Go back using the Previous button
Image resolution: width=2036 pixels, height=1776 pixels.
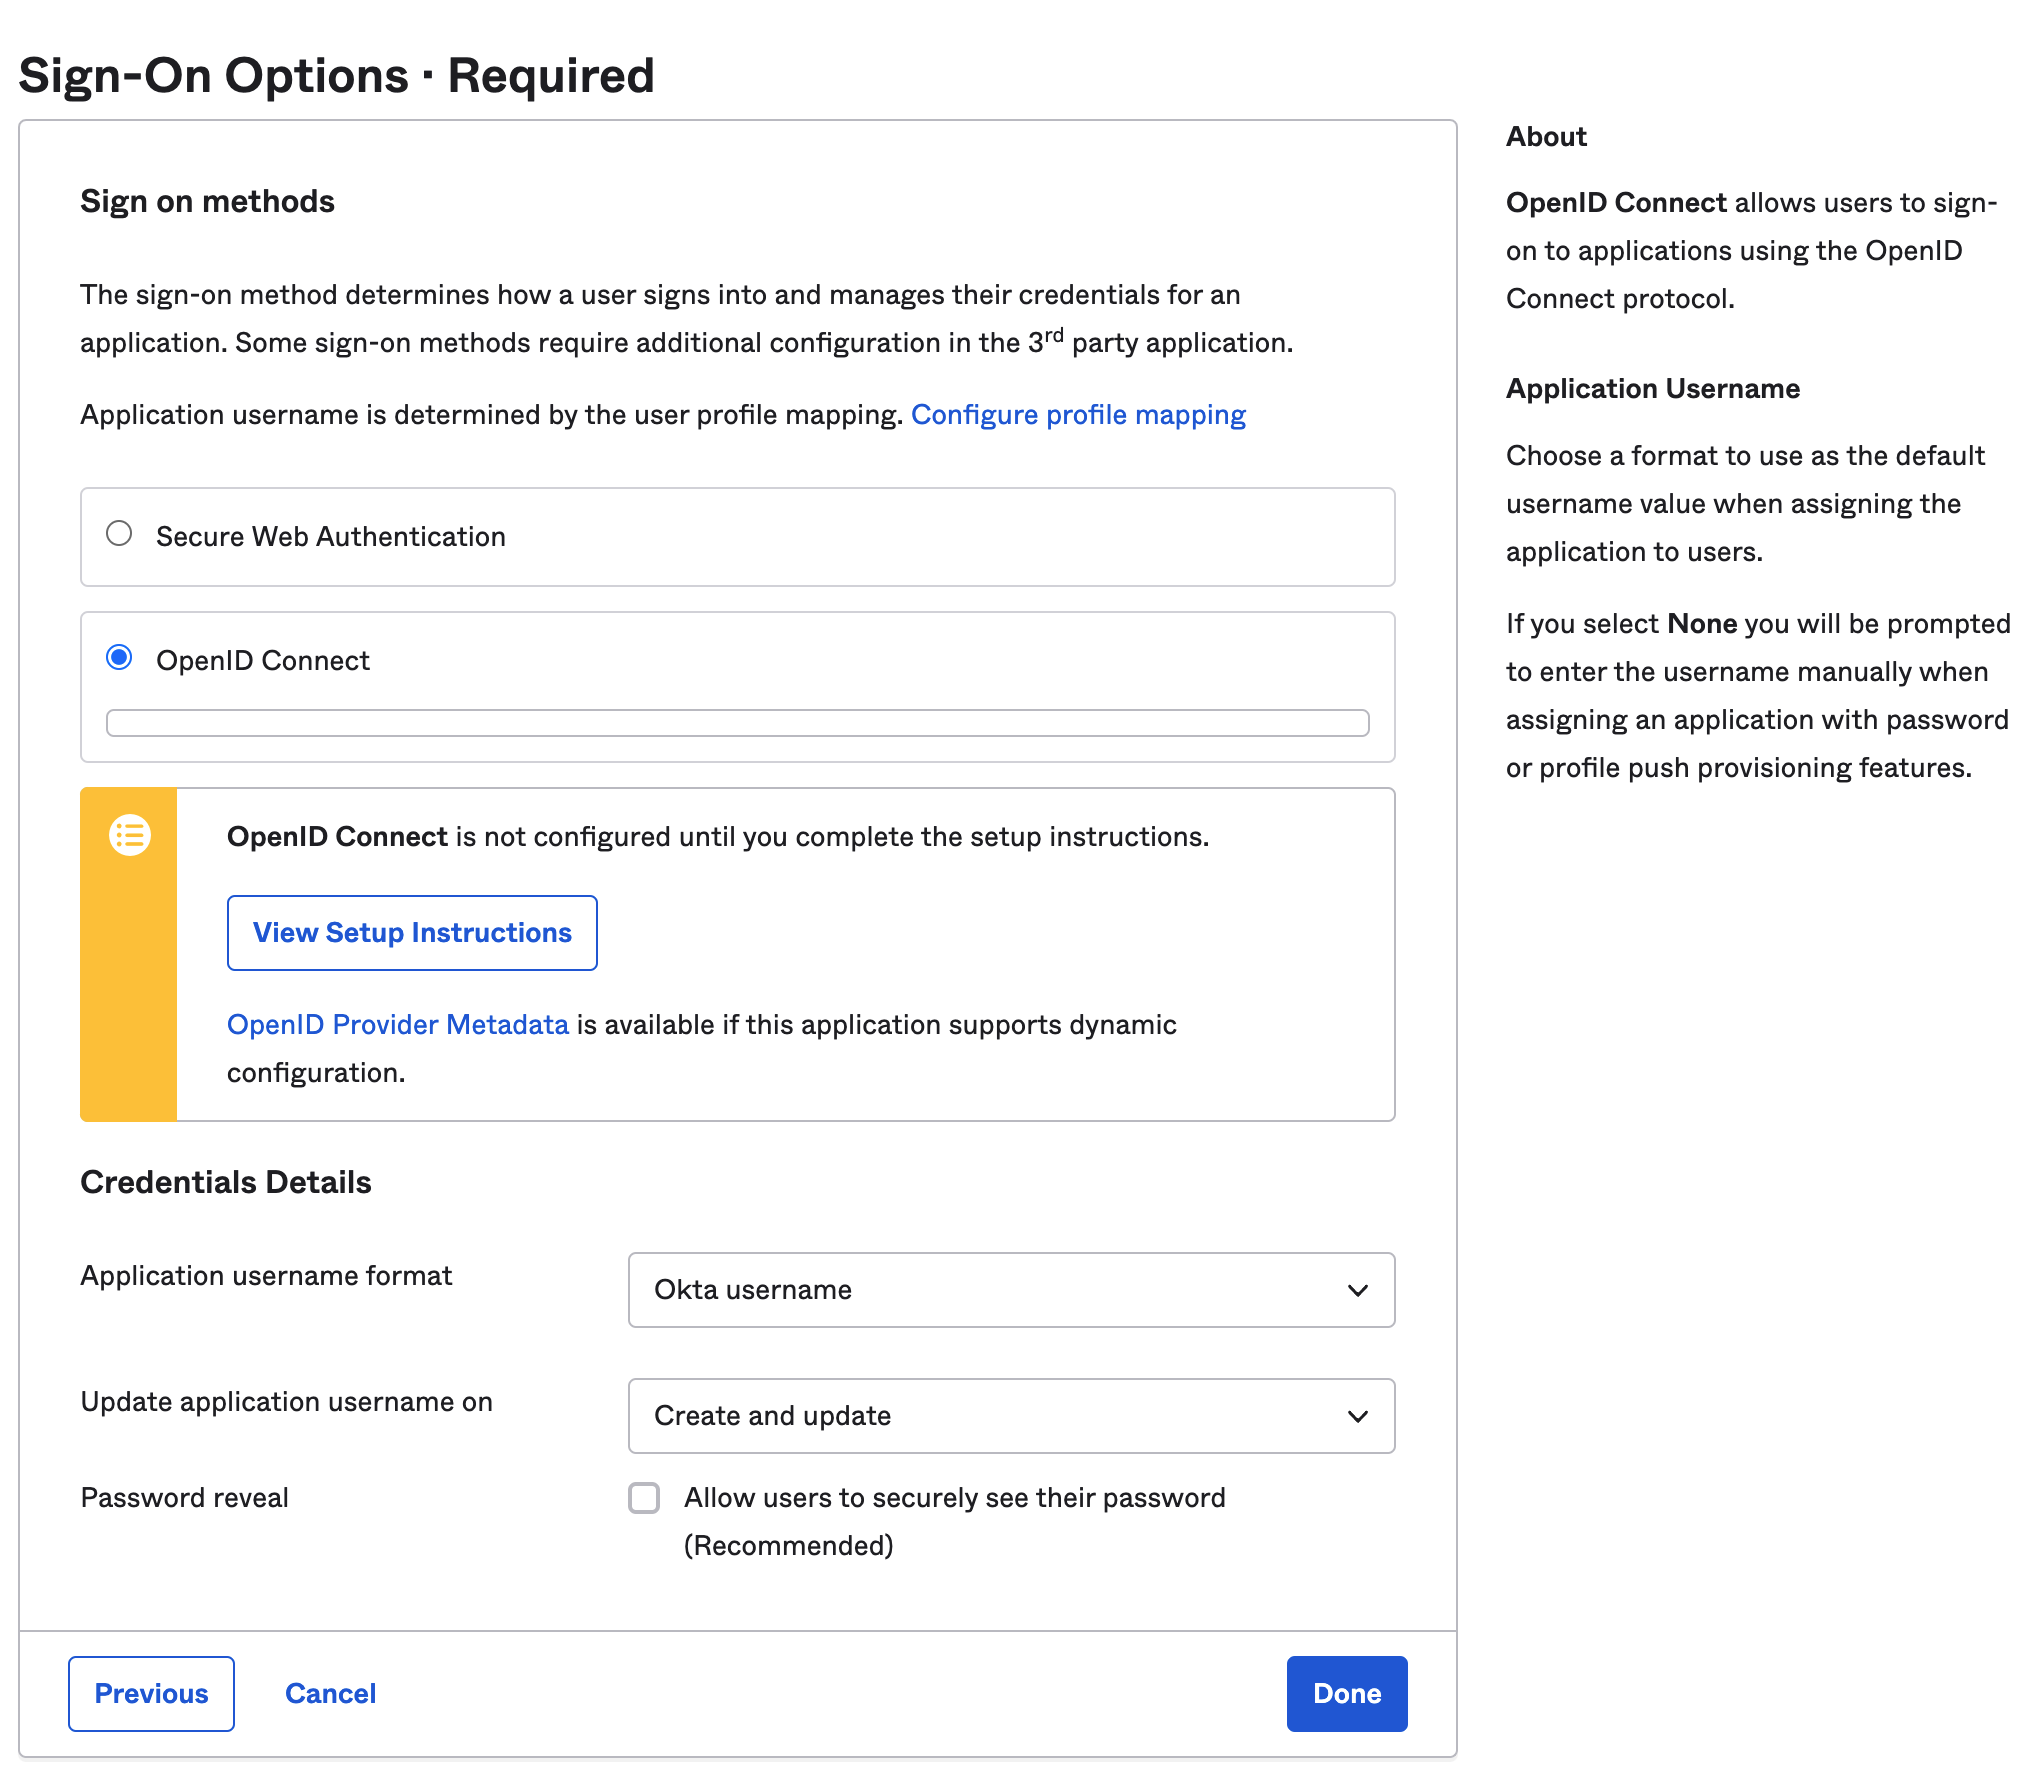(150, 1693)
